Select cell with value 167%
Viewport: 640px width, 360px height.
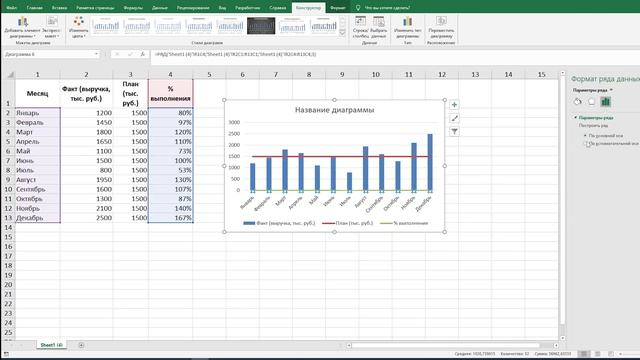coord(171,218)
